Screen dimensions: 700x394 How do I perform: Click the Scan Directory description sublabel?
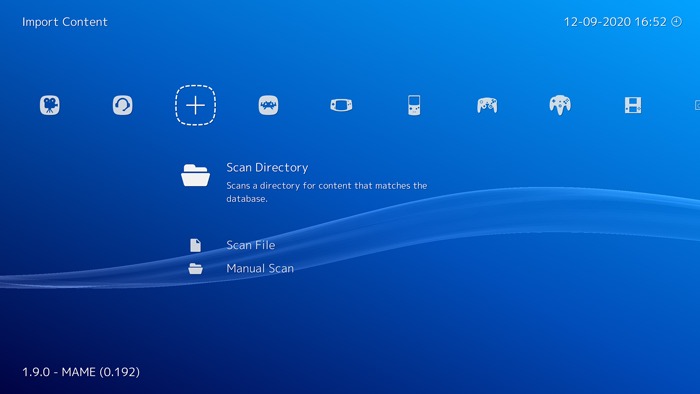click(x=326, y=192)
